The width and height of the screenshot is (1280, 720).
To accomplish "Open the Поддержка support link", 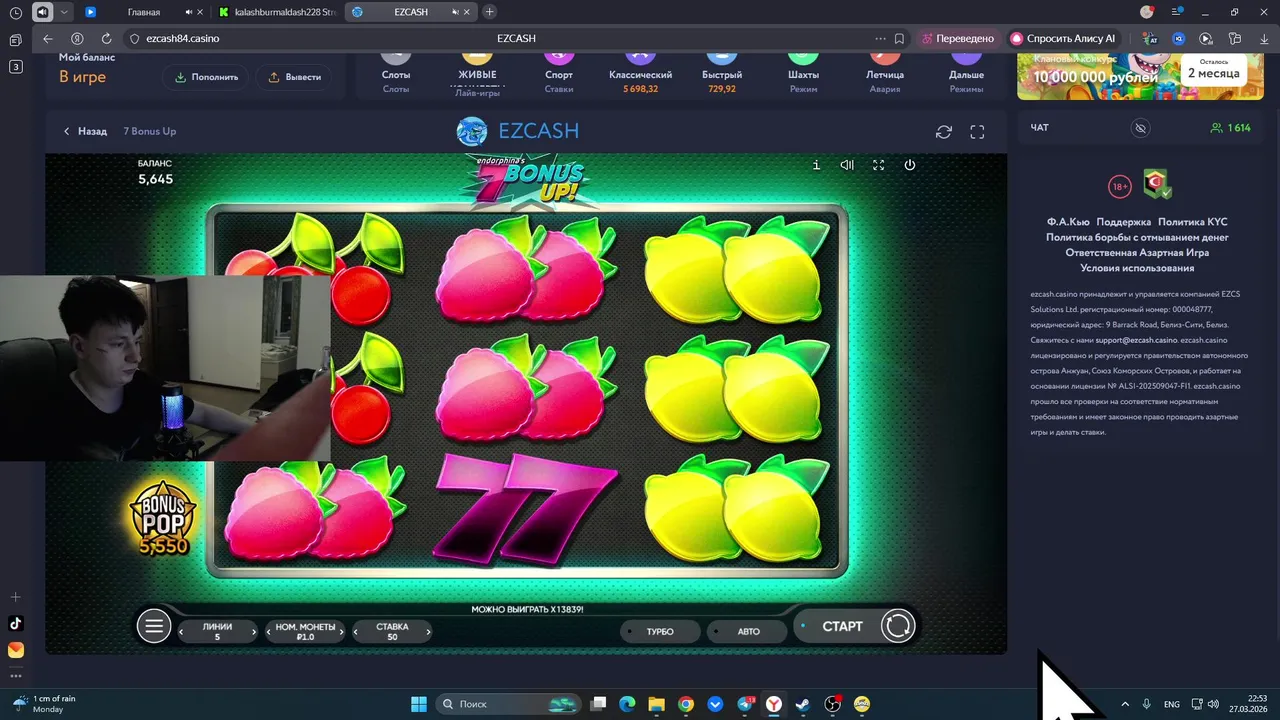I will coord(1123,222).
